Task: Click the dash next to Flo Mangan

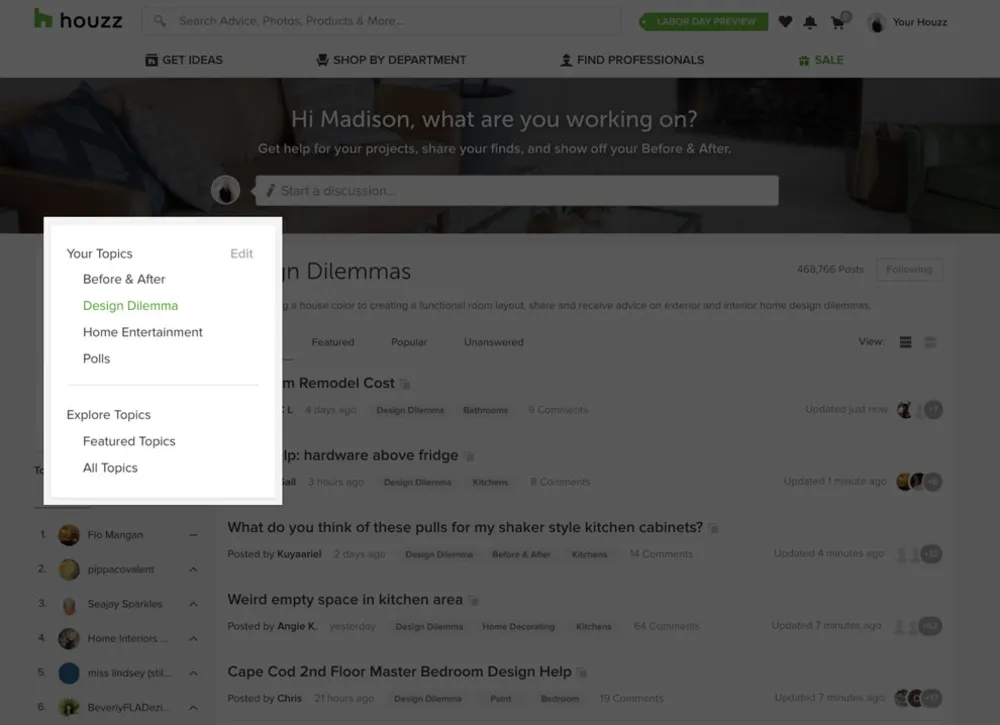Action: [x=193, y=535]
